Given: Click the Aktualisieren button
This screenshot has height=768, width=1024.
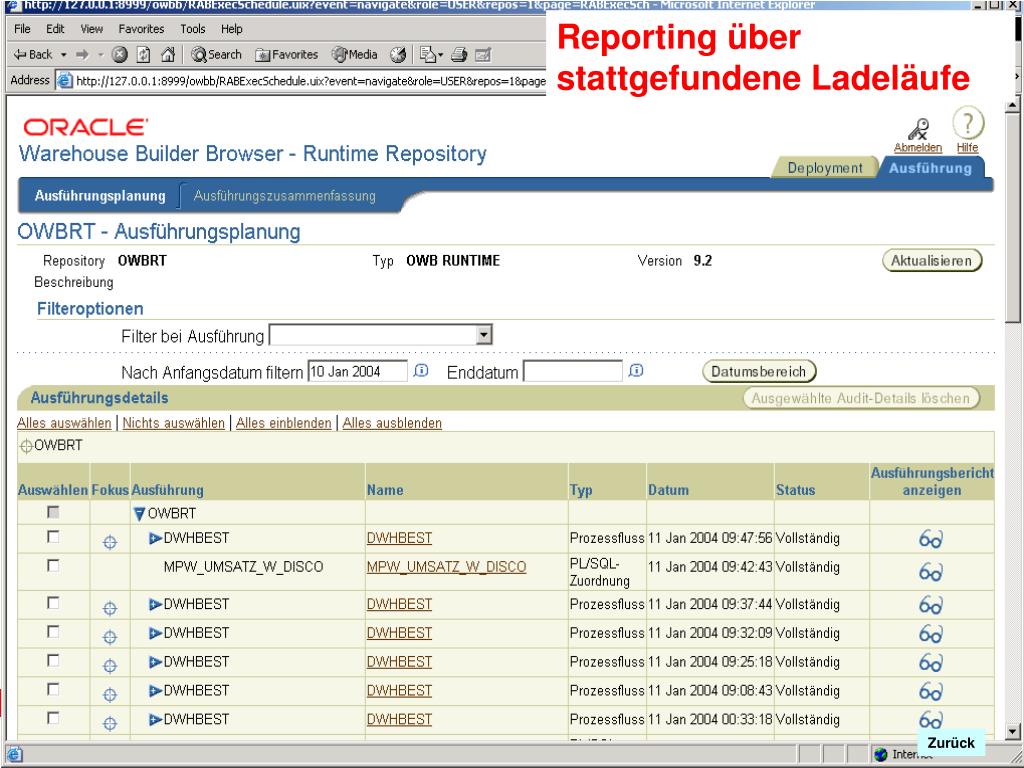Looking at the screenshot, I should pos(932,261).
